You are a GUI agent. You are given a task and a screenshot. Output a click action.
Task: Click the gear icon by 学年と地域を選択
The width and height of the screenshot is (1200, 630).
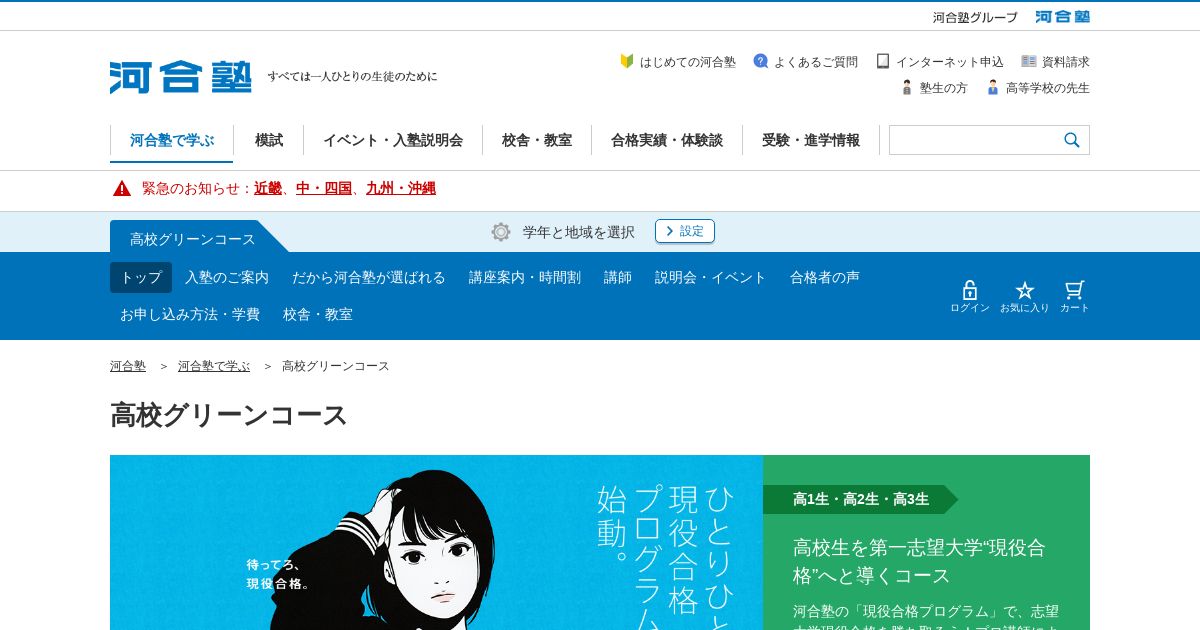point(501,232)
